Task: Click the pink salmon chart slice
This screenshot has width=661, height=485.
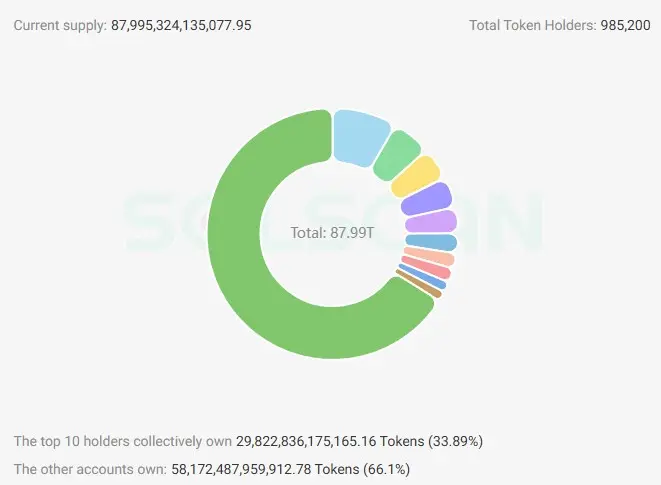Action: [427, 269]
